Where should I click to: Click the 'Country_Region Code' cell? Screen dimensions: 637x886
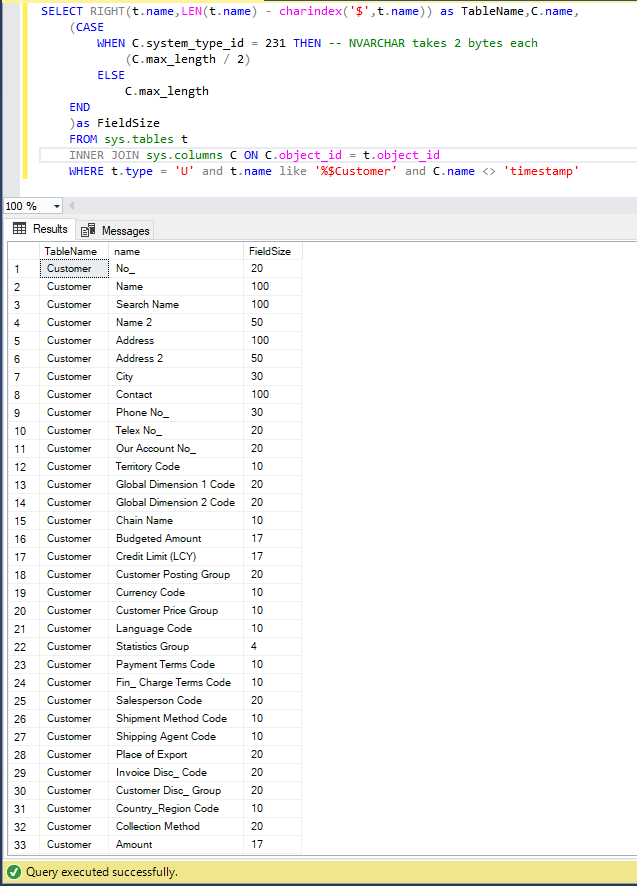(176, 809)
